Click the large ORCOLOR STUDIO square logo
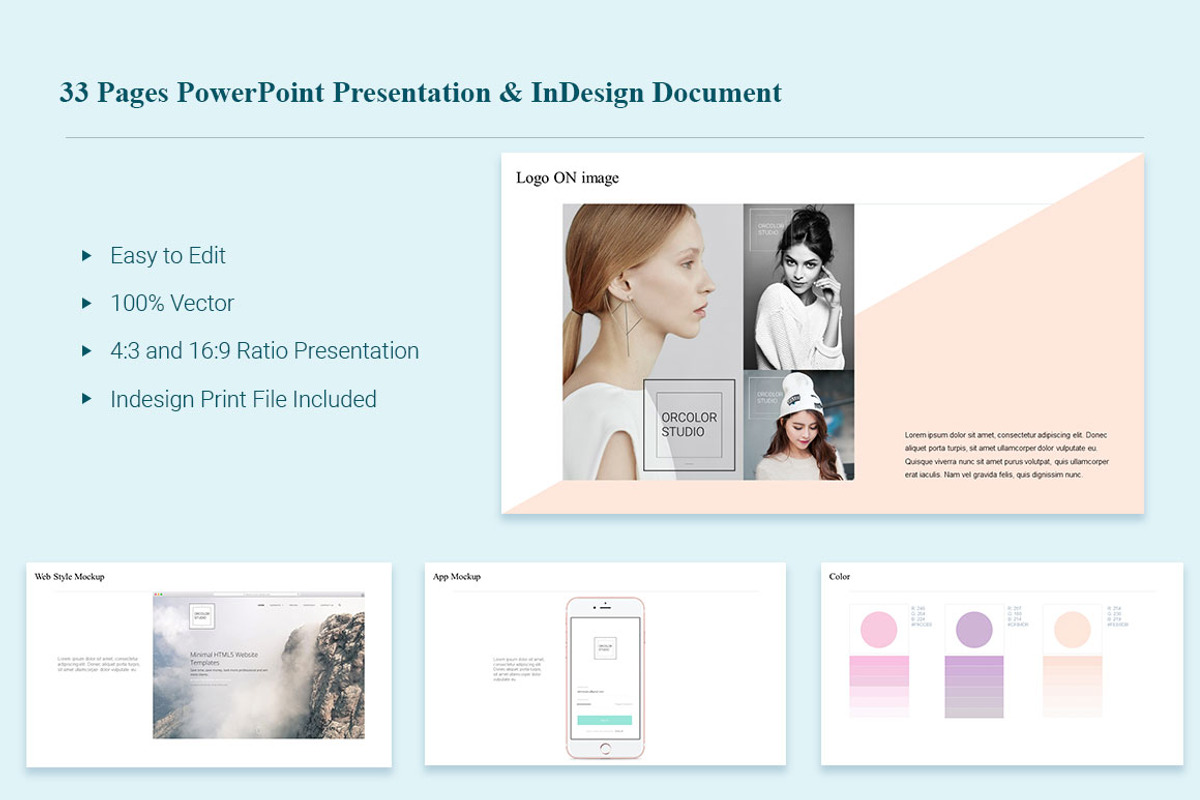 (x=689, y=425)
